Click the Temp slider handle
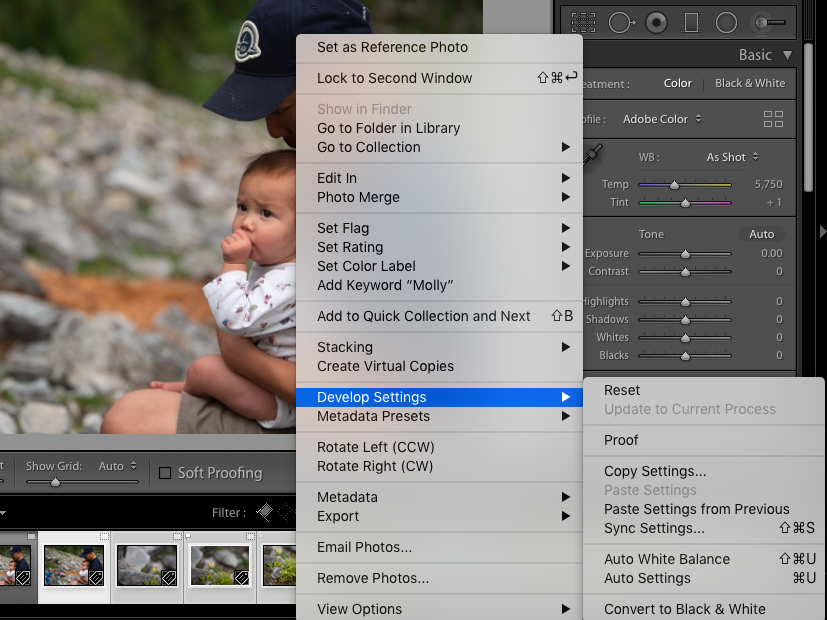Image resolution: width=827 pixels, height=620 pixels. click(x=674, y=185)
